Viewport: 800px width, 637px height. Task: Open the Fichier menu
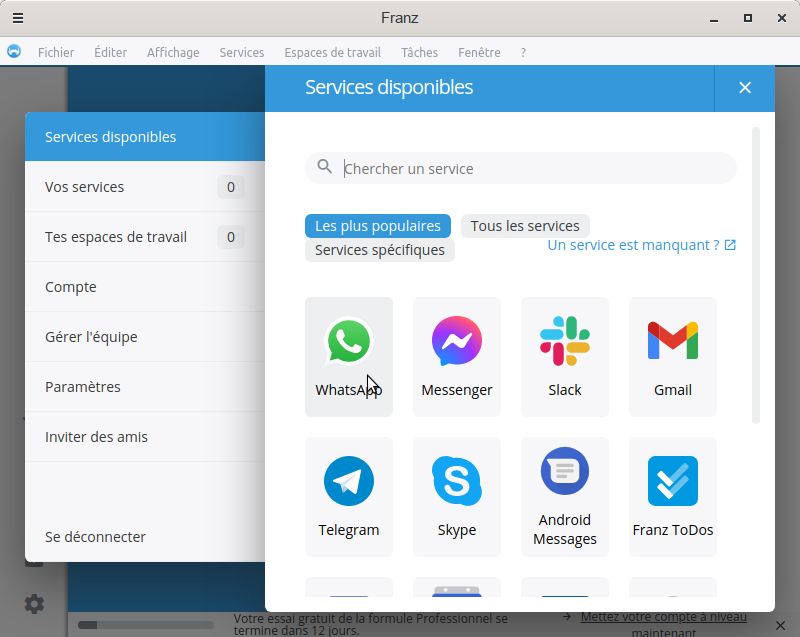[x=56, y=52]
